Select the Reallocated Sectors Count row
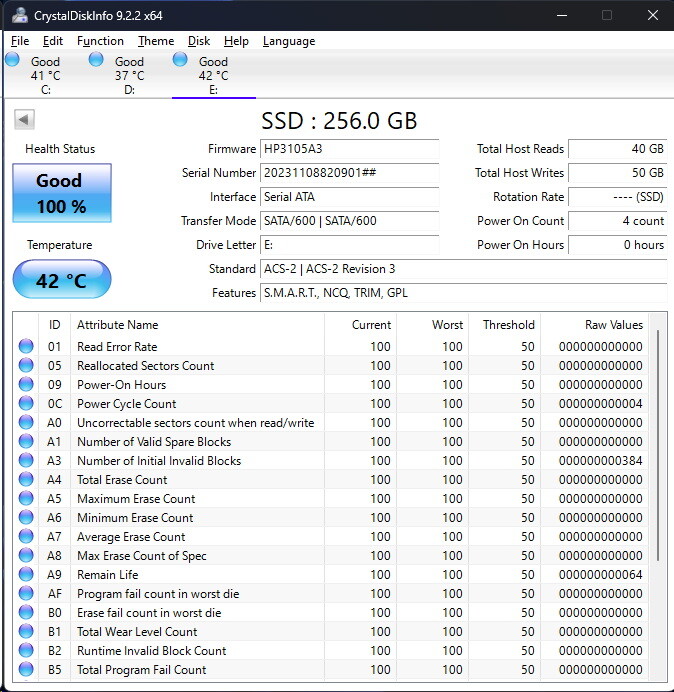Screen dimensions: 674x692 (145, 366)
